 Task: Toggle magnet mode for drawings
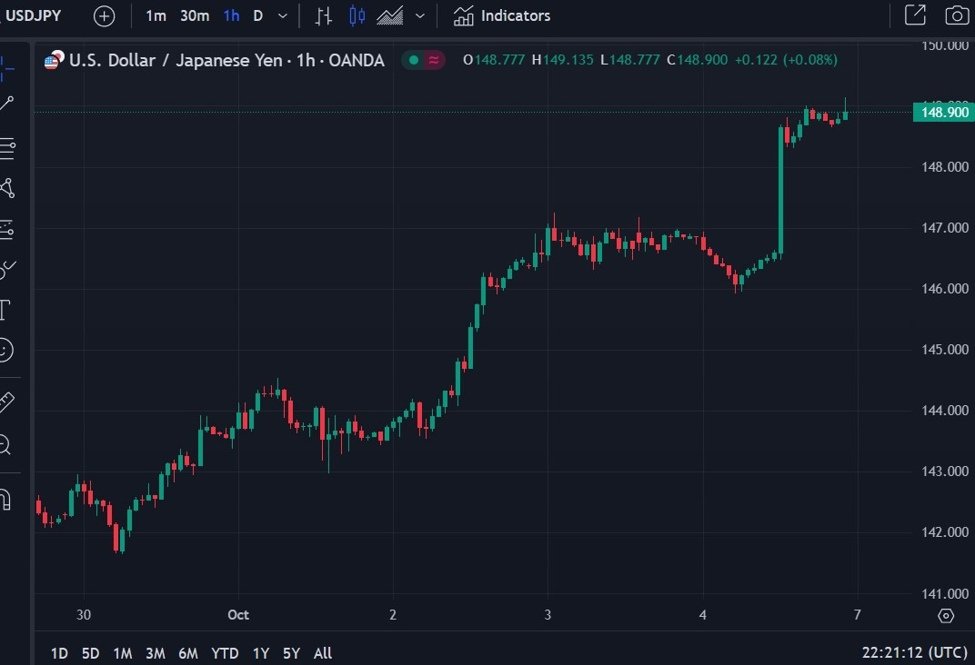6,499
